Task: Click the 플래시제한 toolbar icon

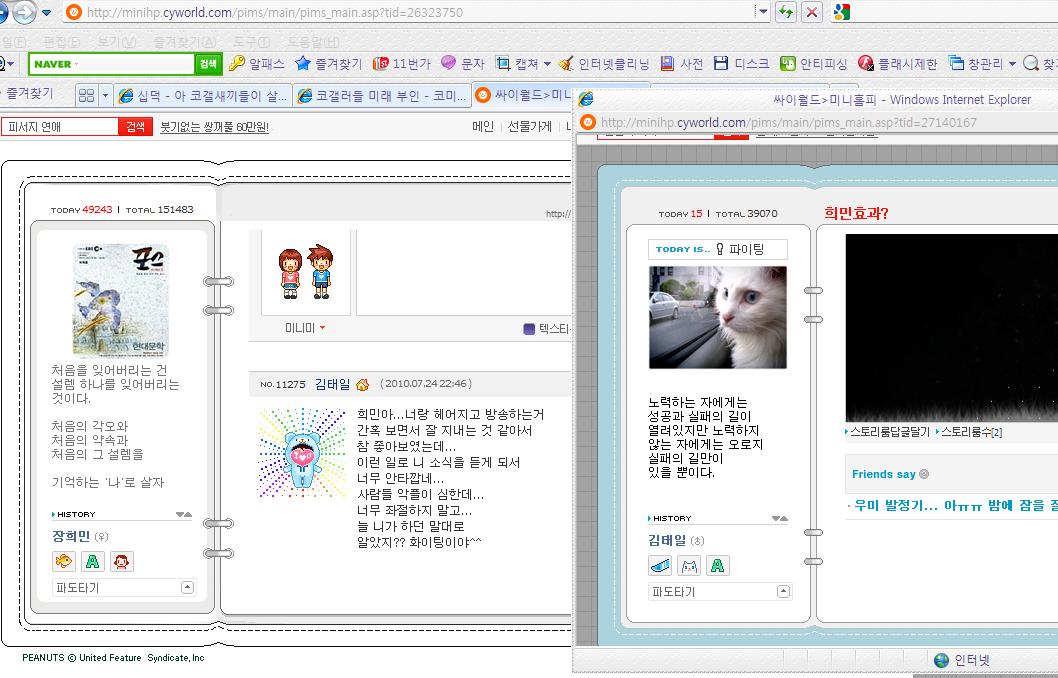Action: pyautogui.click(x=866, y=63)
